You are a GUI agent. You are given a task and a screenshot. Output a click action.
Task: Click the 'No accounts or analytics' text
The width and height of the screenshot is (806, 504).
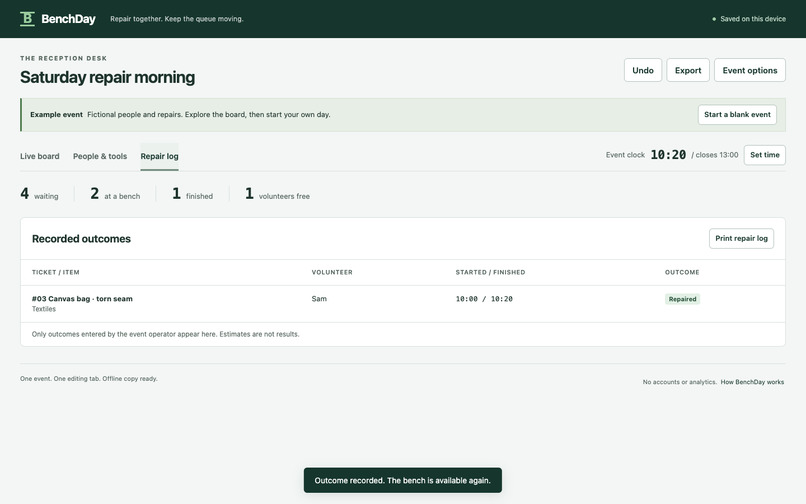(680, 382)
